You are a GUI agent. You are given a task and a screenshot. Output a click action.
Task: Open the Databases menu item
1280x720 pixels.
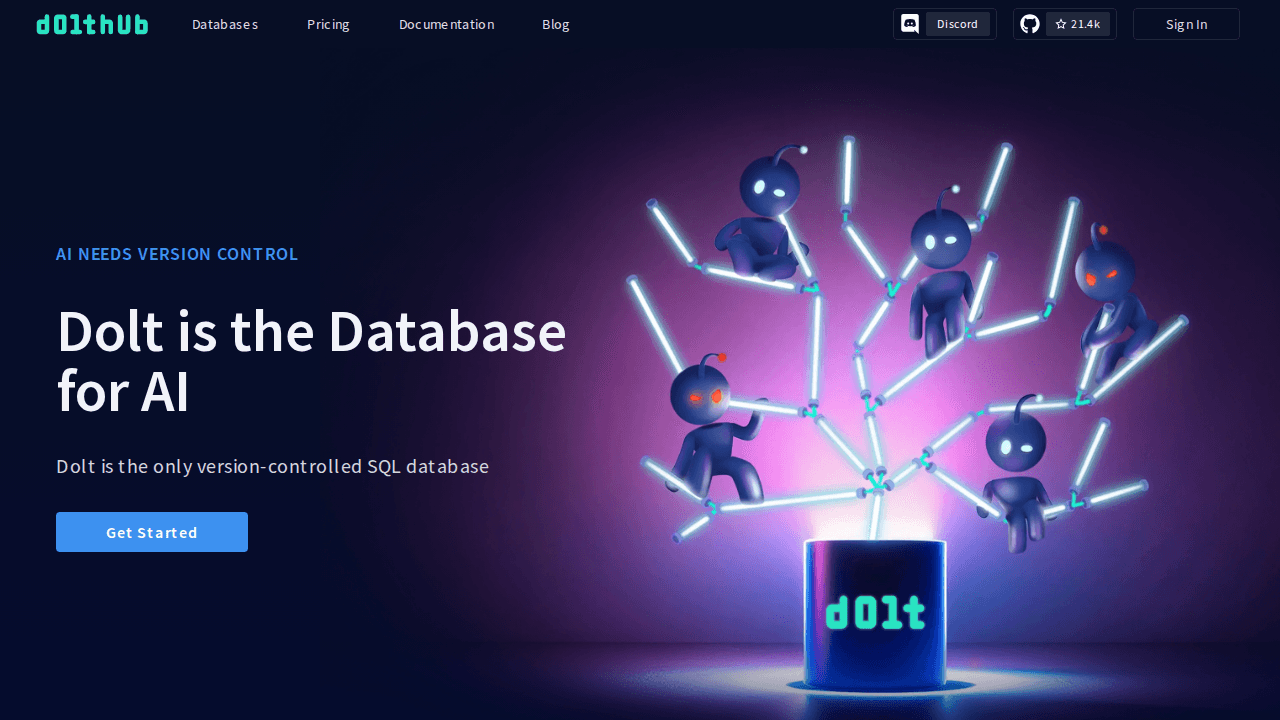click(x=225, y=24)
